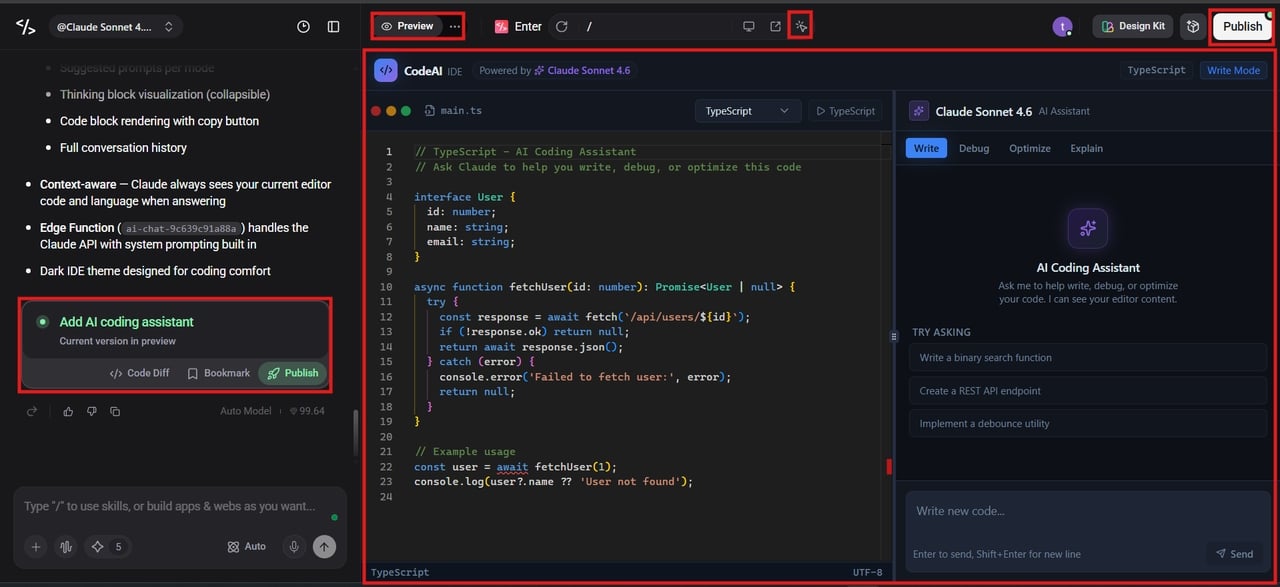Click the green Publish rocket button

tap(292, 373)
